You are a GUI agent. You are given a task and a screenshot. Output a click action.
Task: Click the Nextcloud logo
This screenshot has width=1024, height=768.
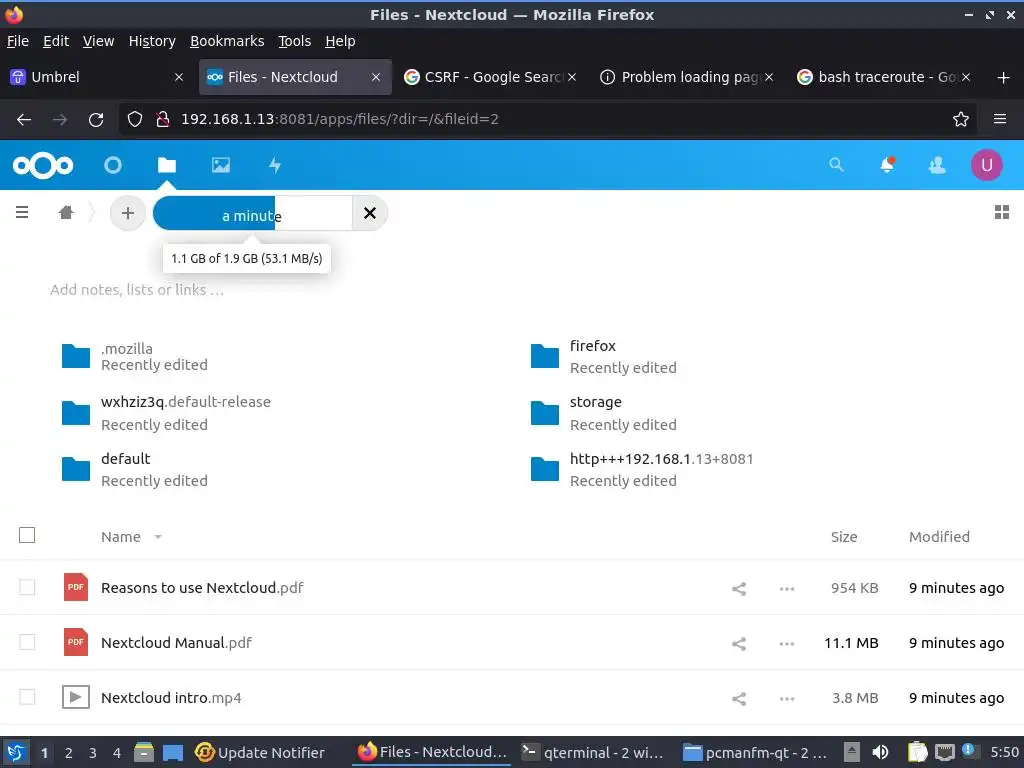(x=42, y=165)
